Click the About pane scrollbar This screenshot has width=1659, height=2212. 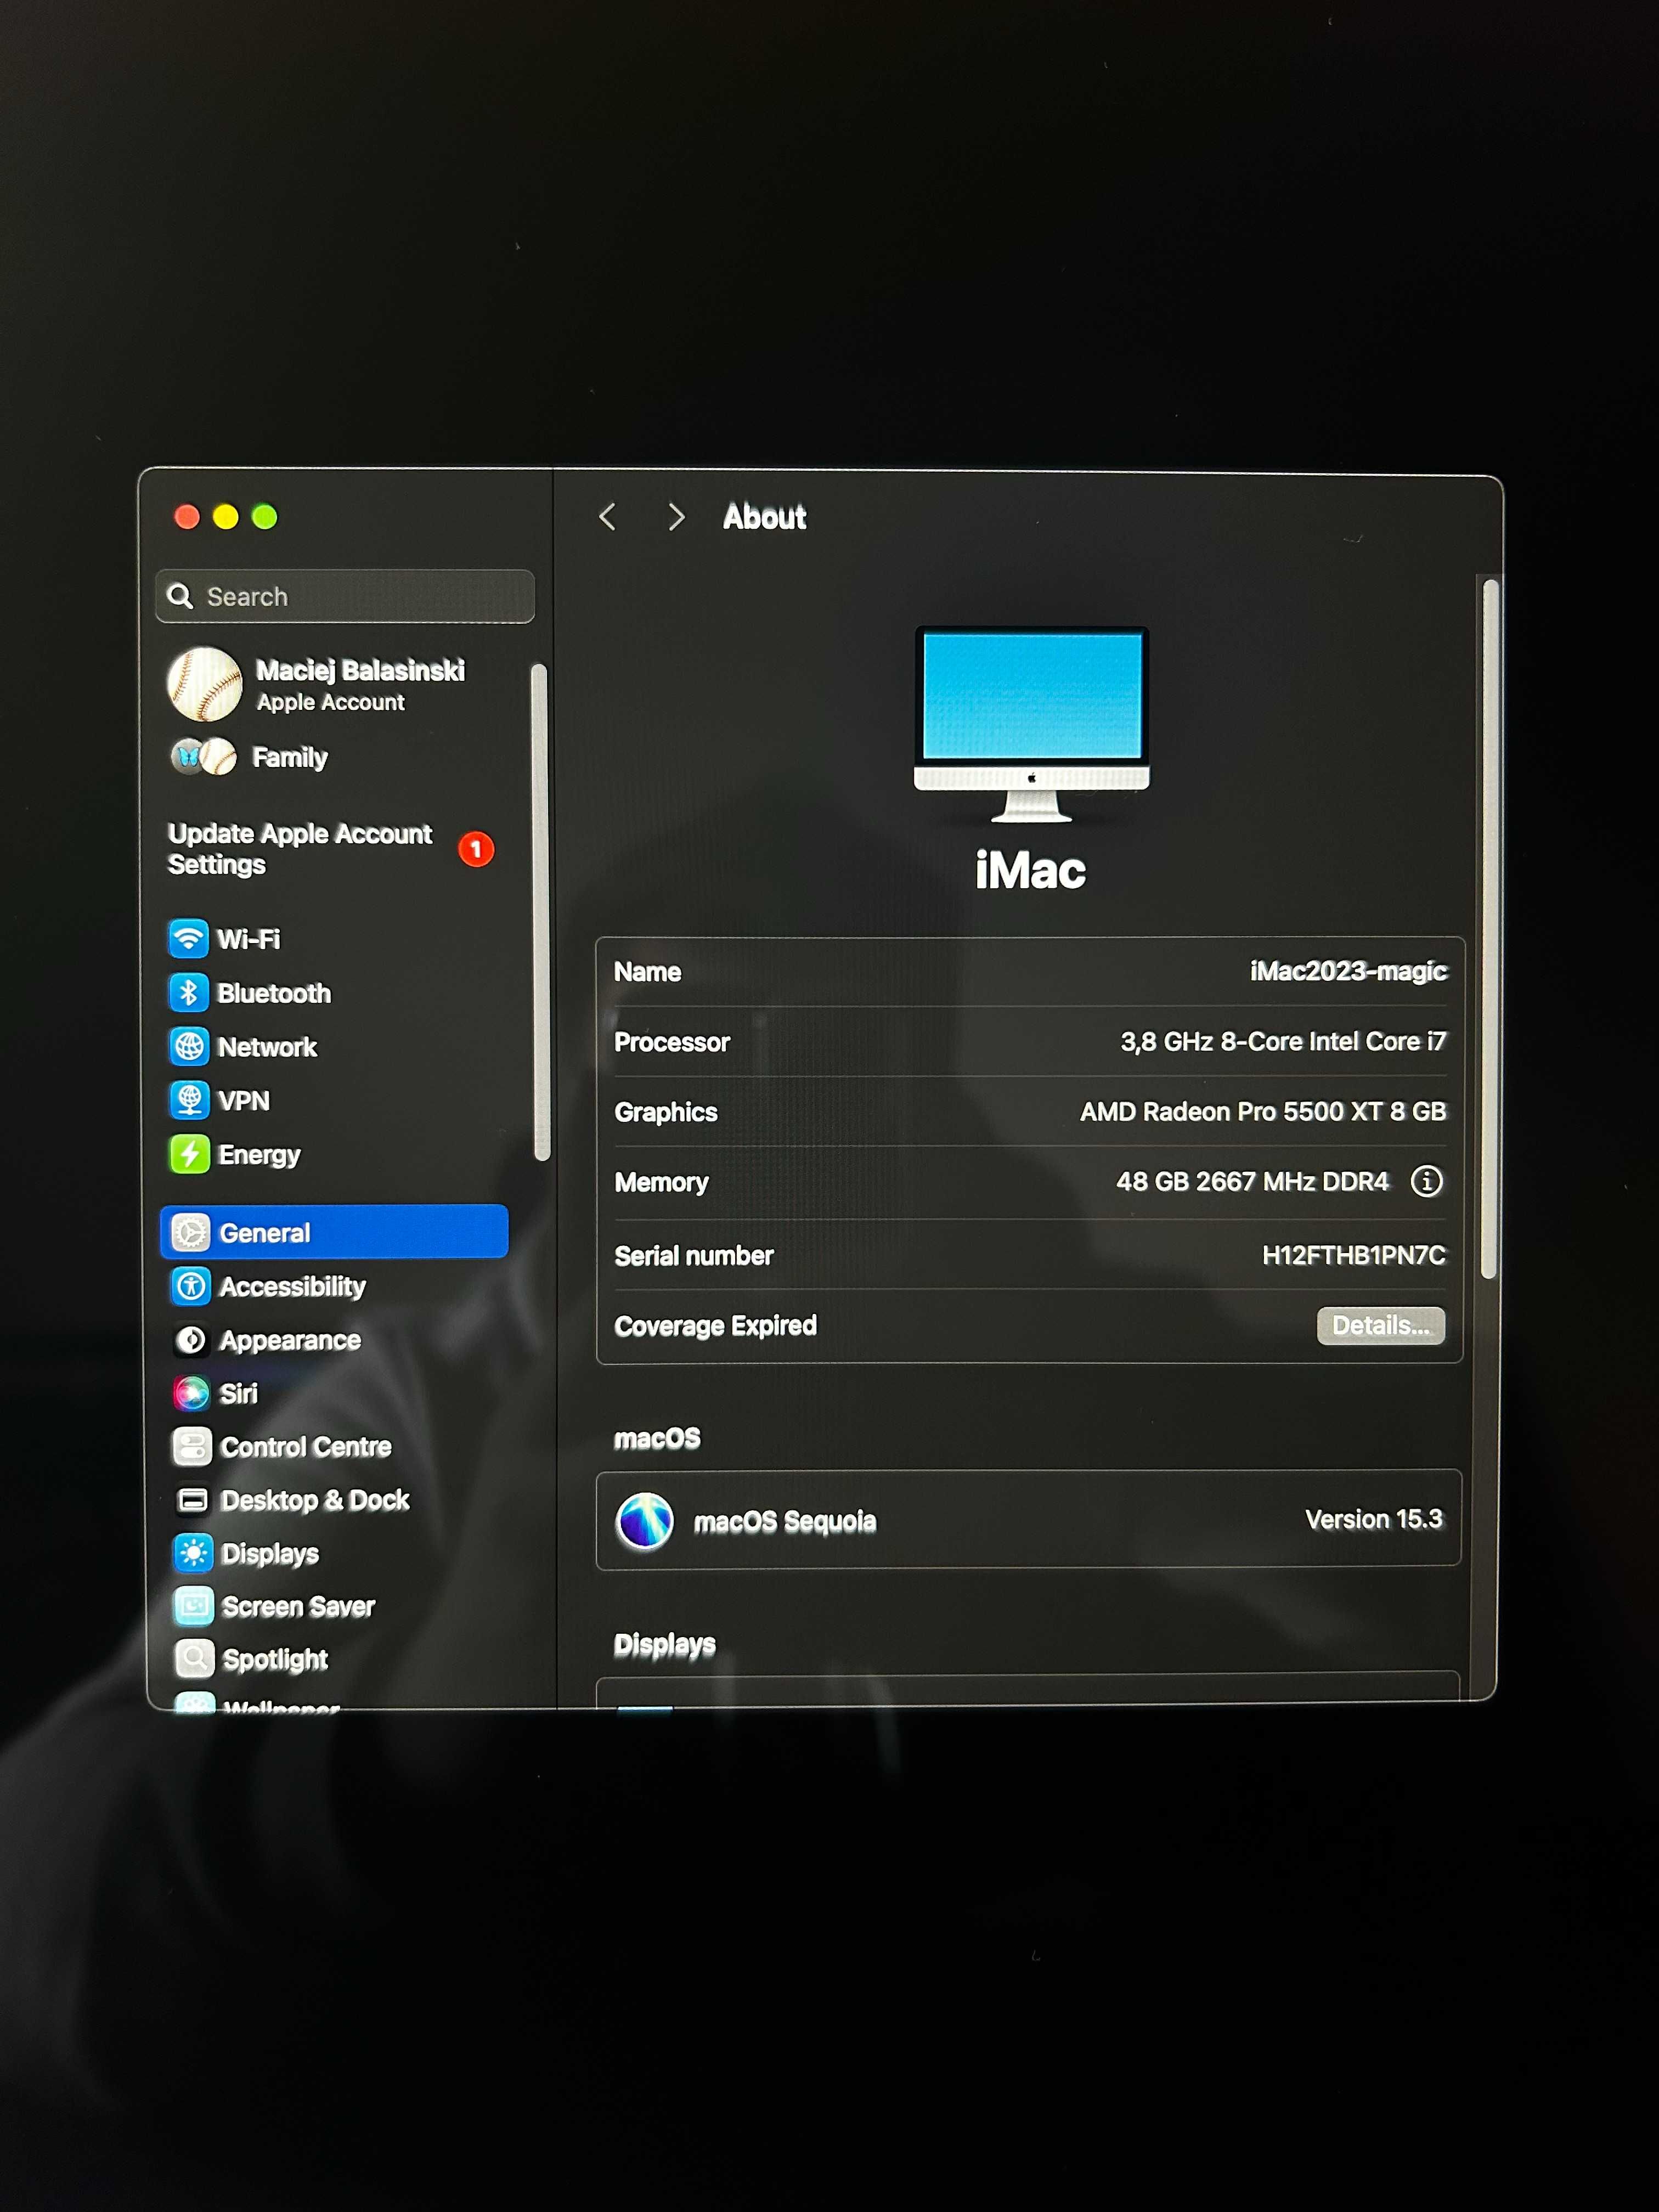click(1489, 928)
